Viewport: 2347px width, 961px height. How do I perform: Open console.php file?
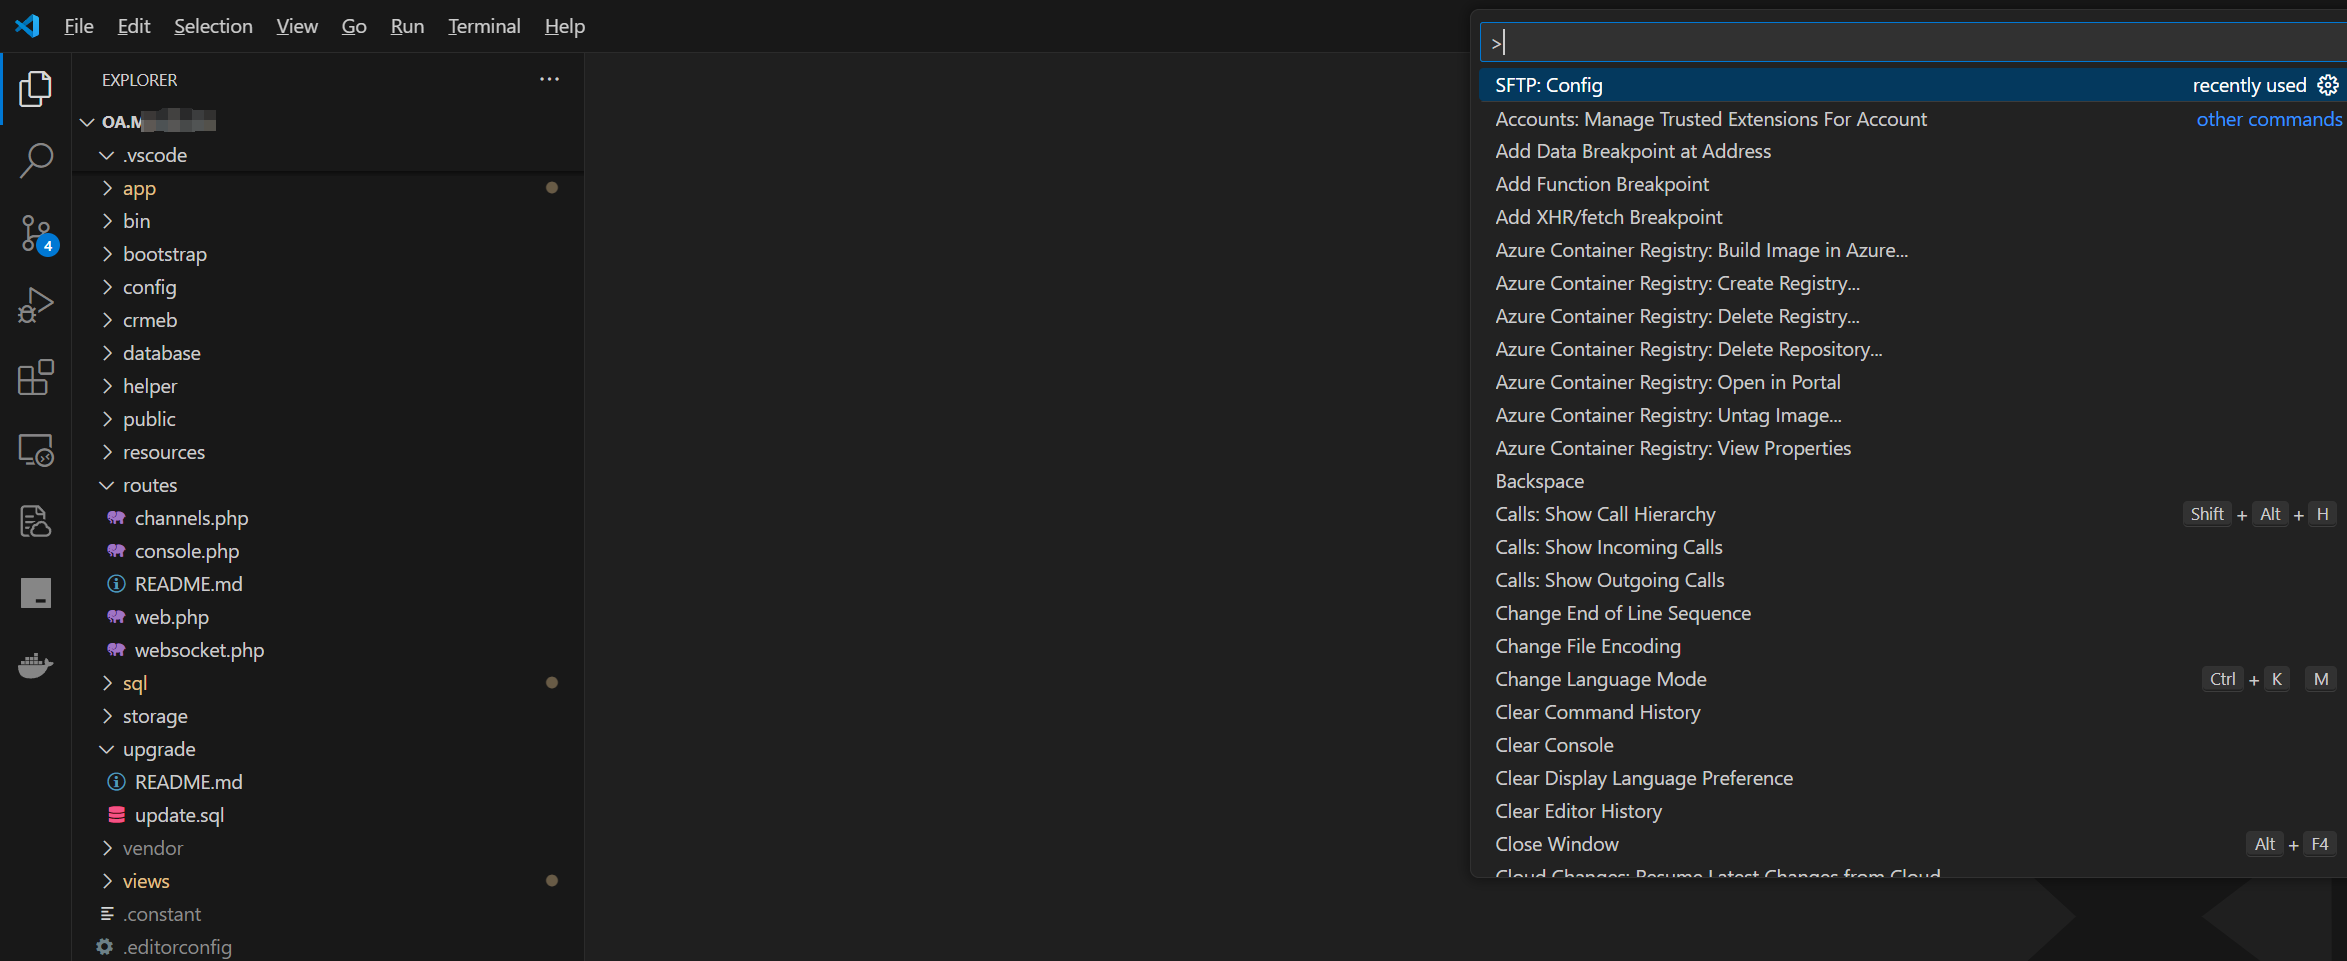tap(328, 551)
